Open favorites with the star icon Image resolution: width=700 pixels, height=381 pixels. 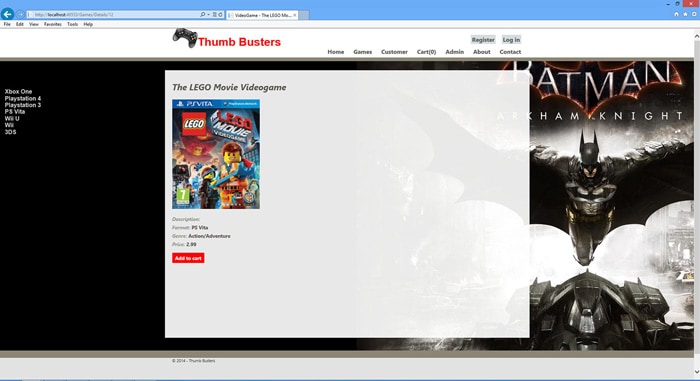(x=685, y=14)
